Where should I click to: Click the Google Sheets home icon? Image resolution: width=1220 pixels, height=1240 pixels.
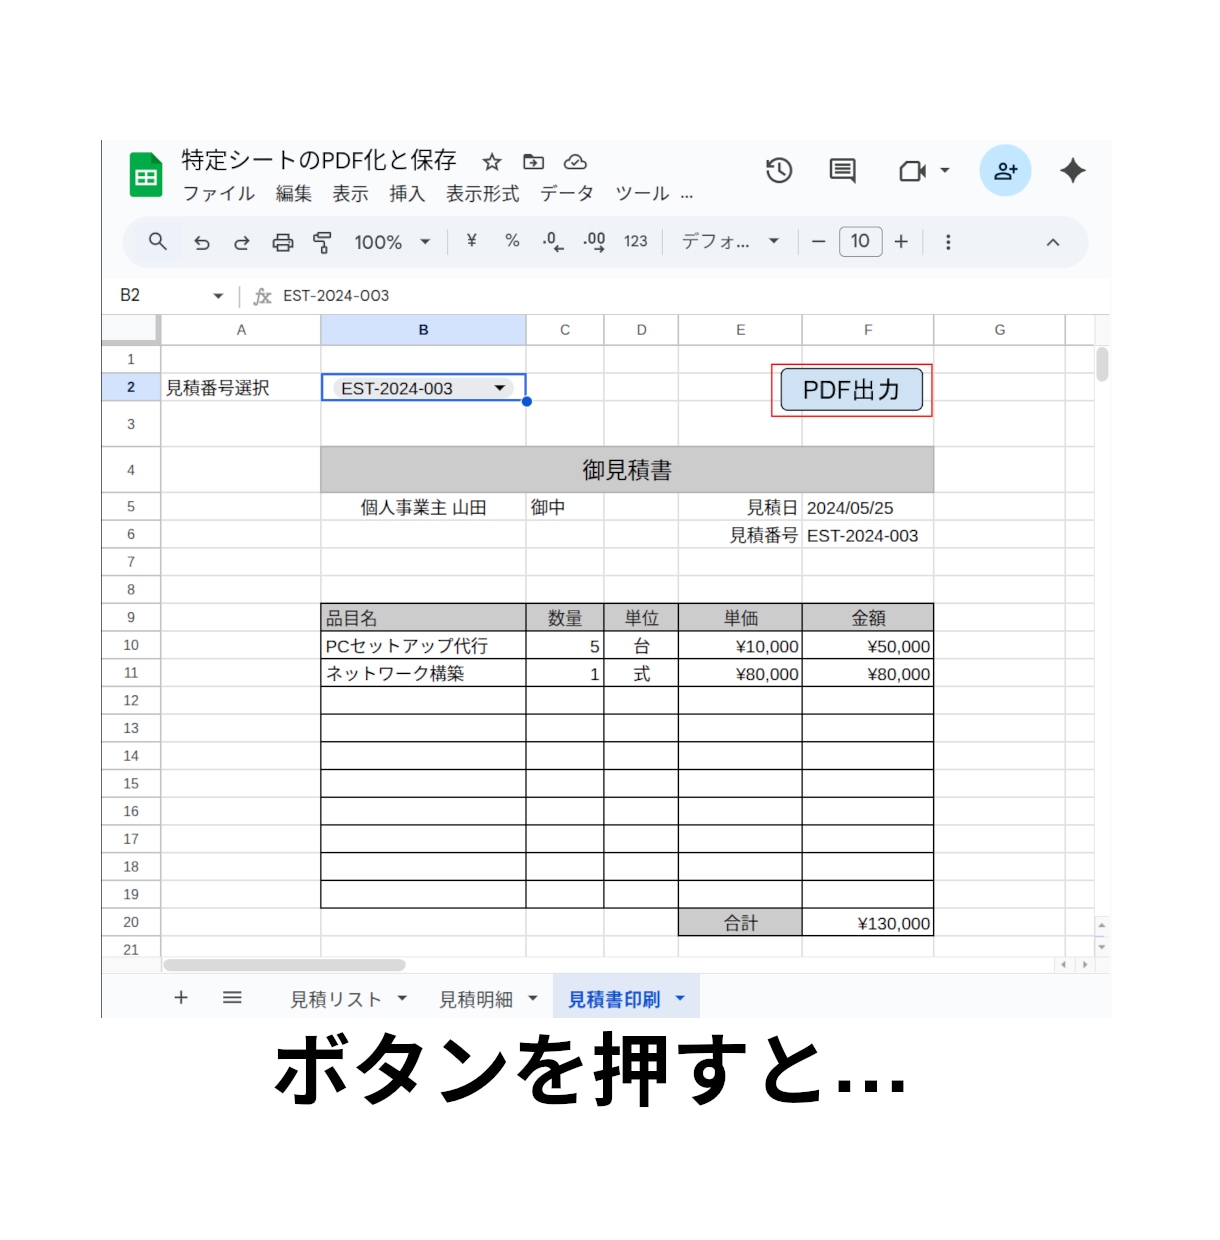(146, 175)
